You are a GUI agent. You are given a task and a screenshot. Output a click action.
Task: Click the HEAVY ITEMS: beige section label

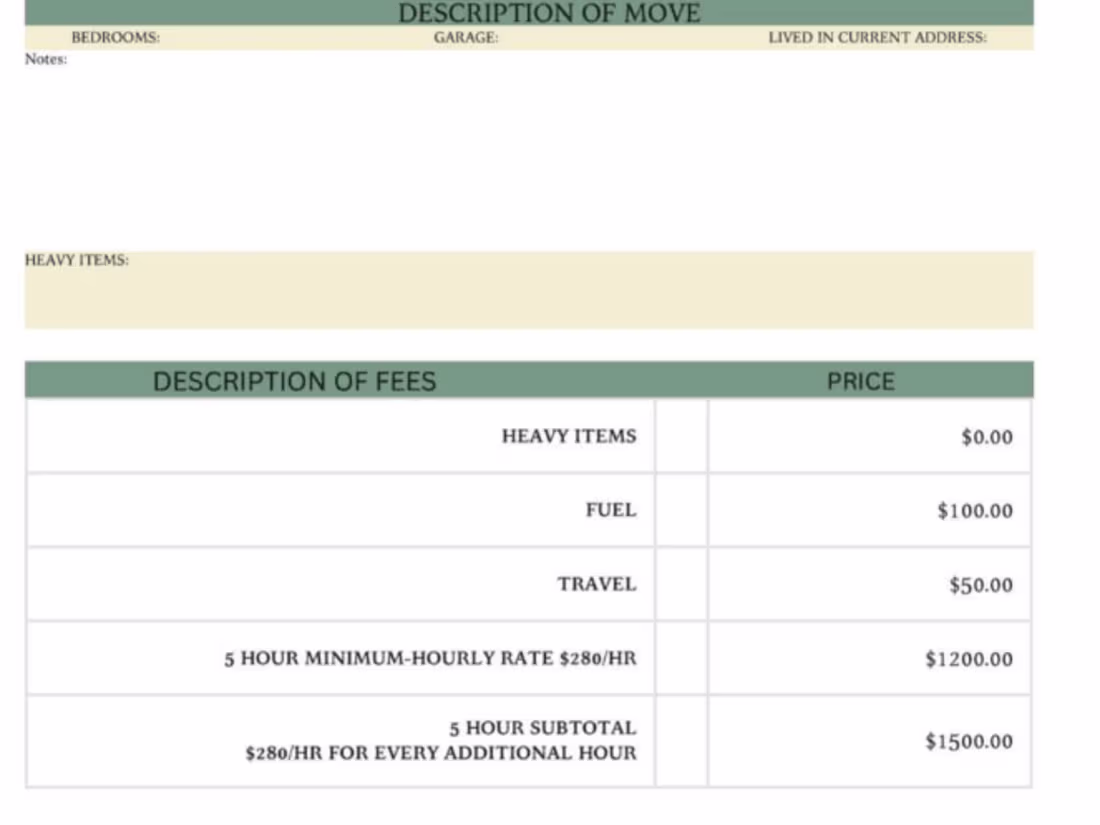click(77, 260)
